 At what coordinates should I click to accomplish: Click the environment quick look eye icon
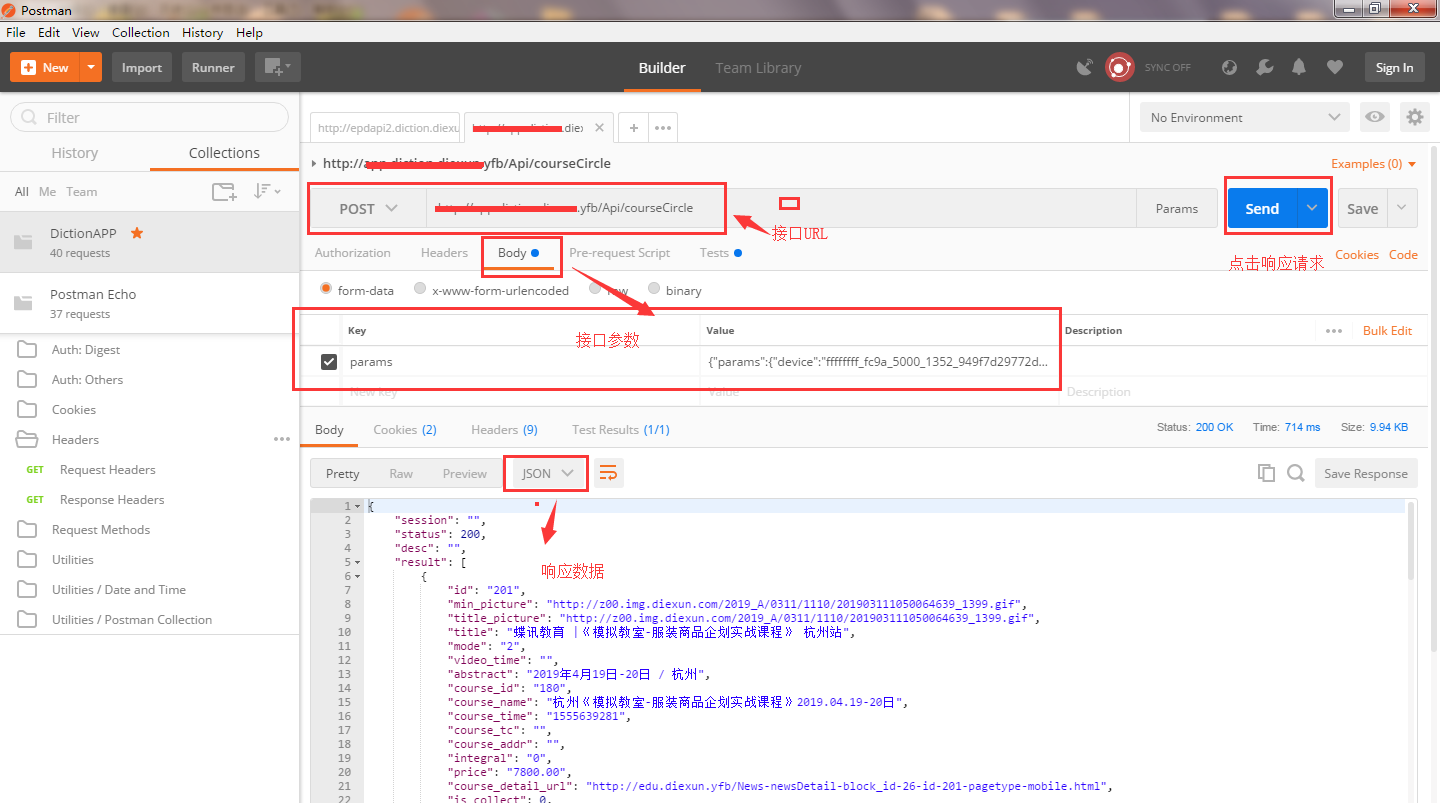tap(1376, 117)
